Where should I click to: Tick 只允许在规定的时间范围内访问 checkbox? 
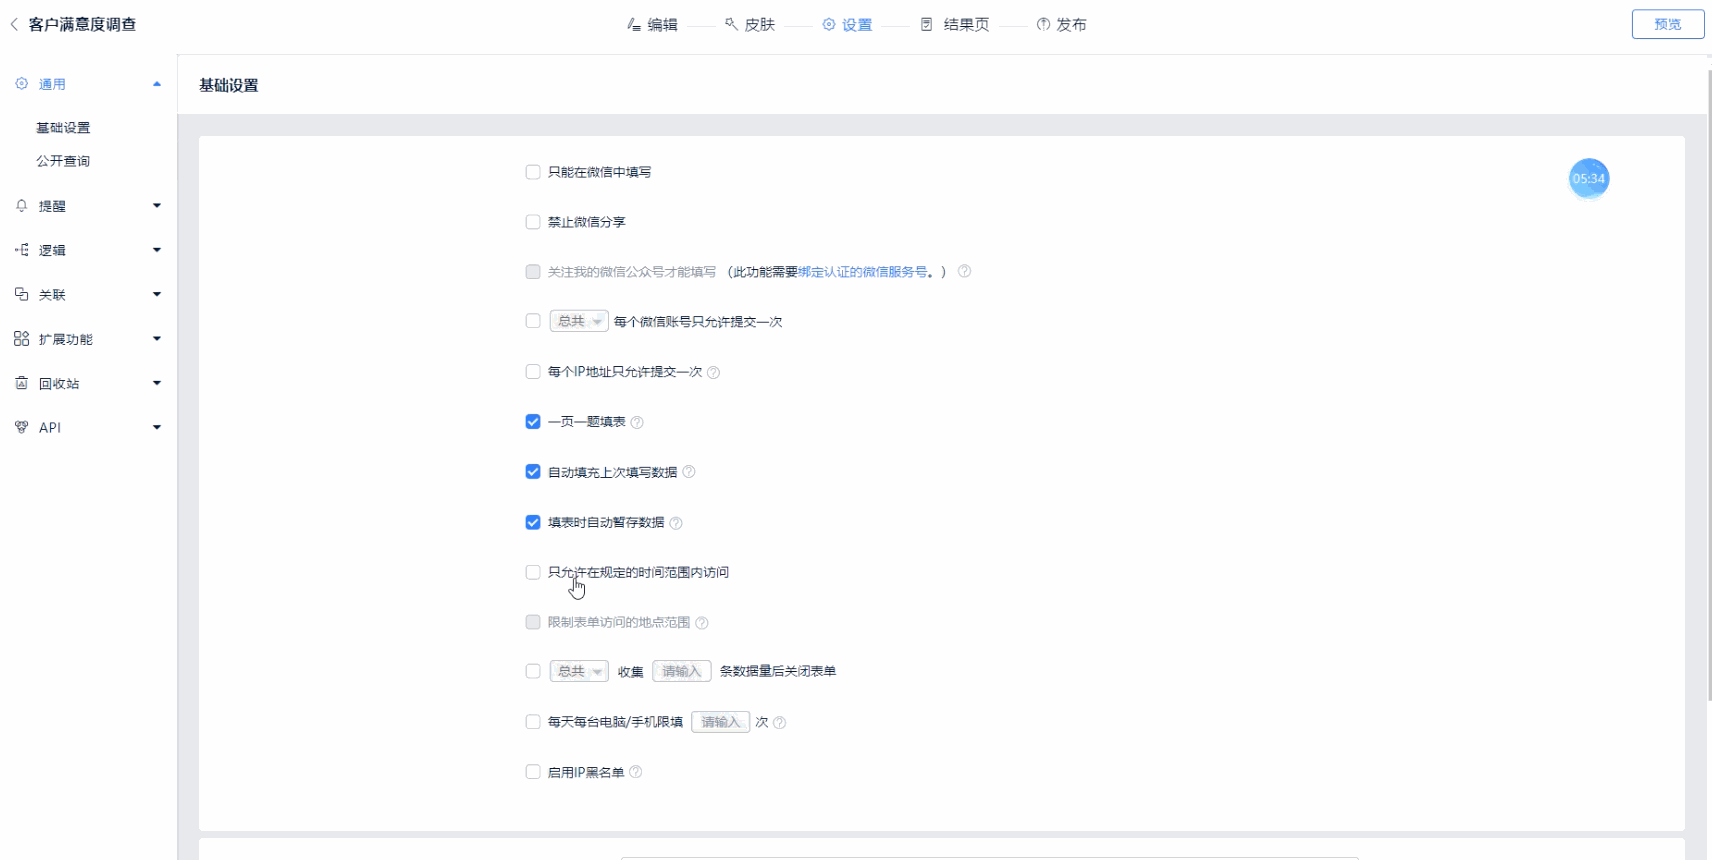533,572
